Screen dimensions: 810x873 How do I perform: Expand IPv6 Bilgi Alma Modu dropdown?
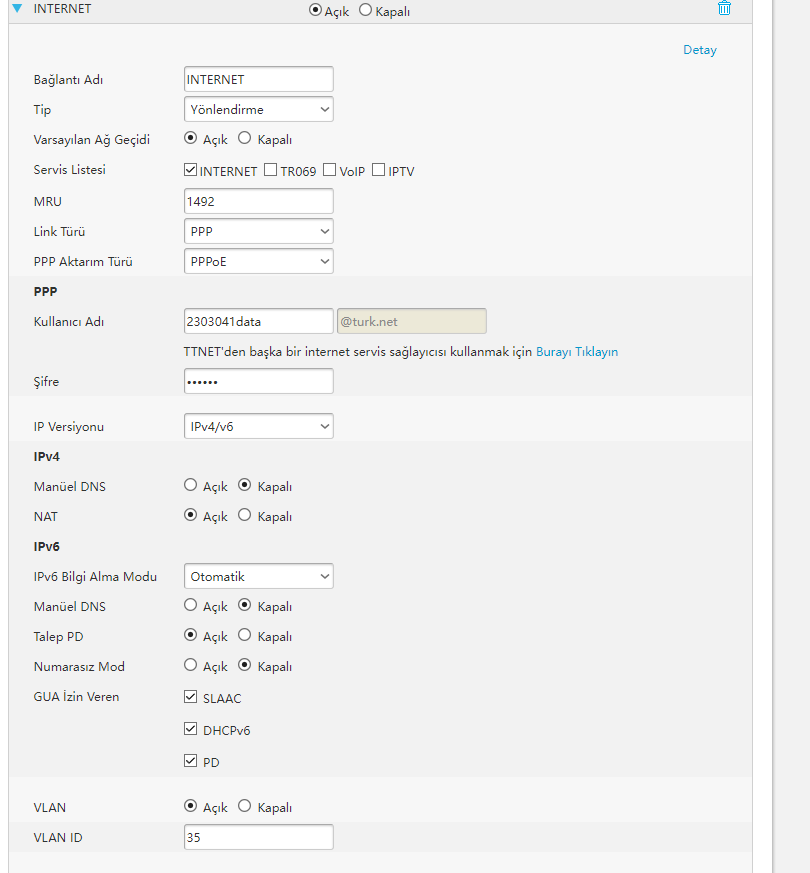[258, 576]
